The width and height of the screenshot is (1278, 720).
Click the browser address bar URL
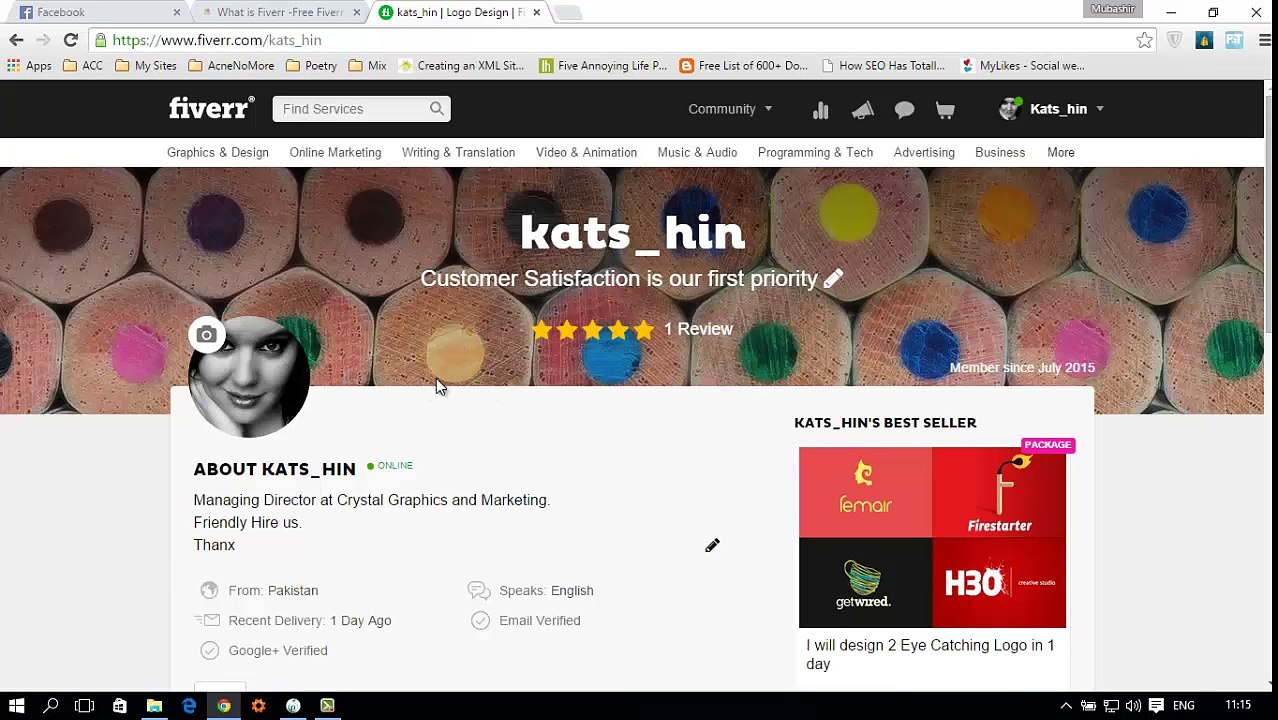(217, 40)
